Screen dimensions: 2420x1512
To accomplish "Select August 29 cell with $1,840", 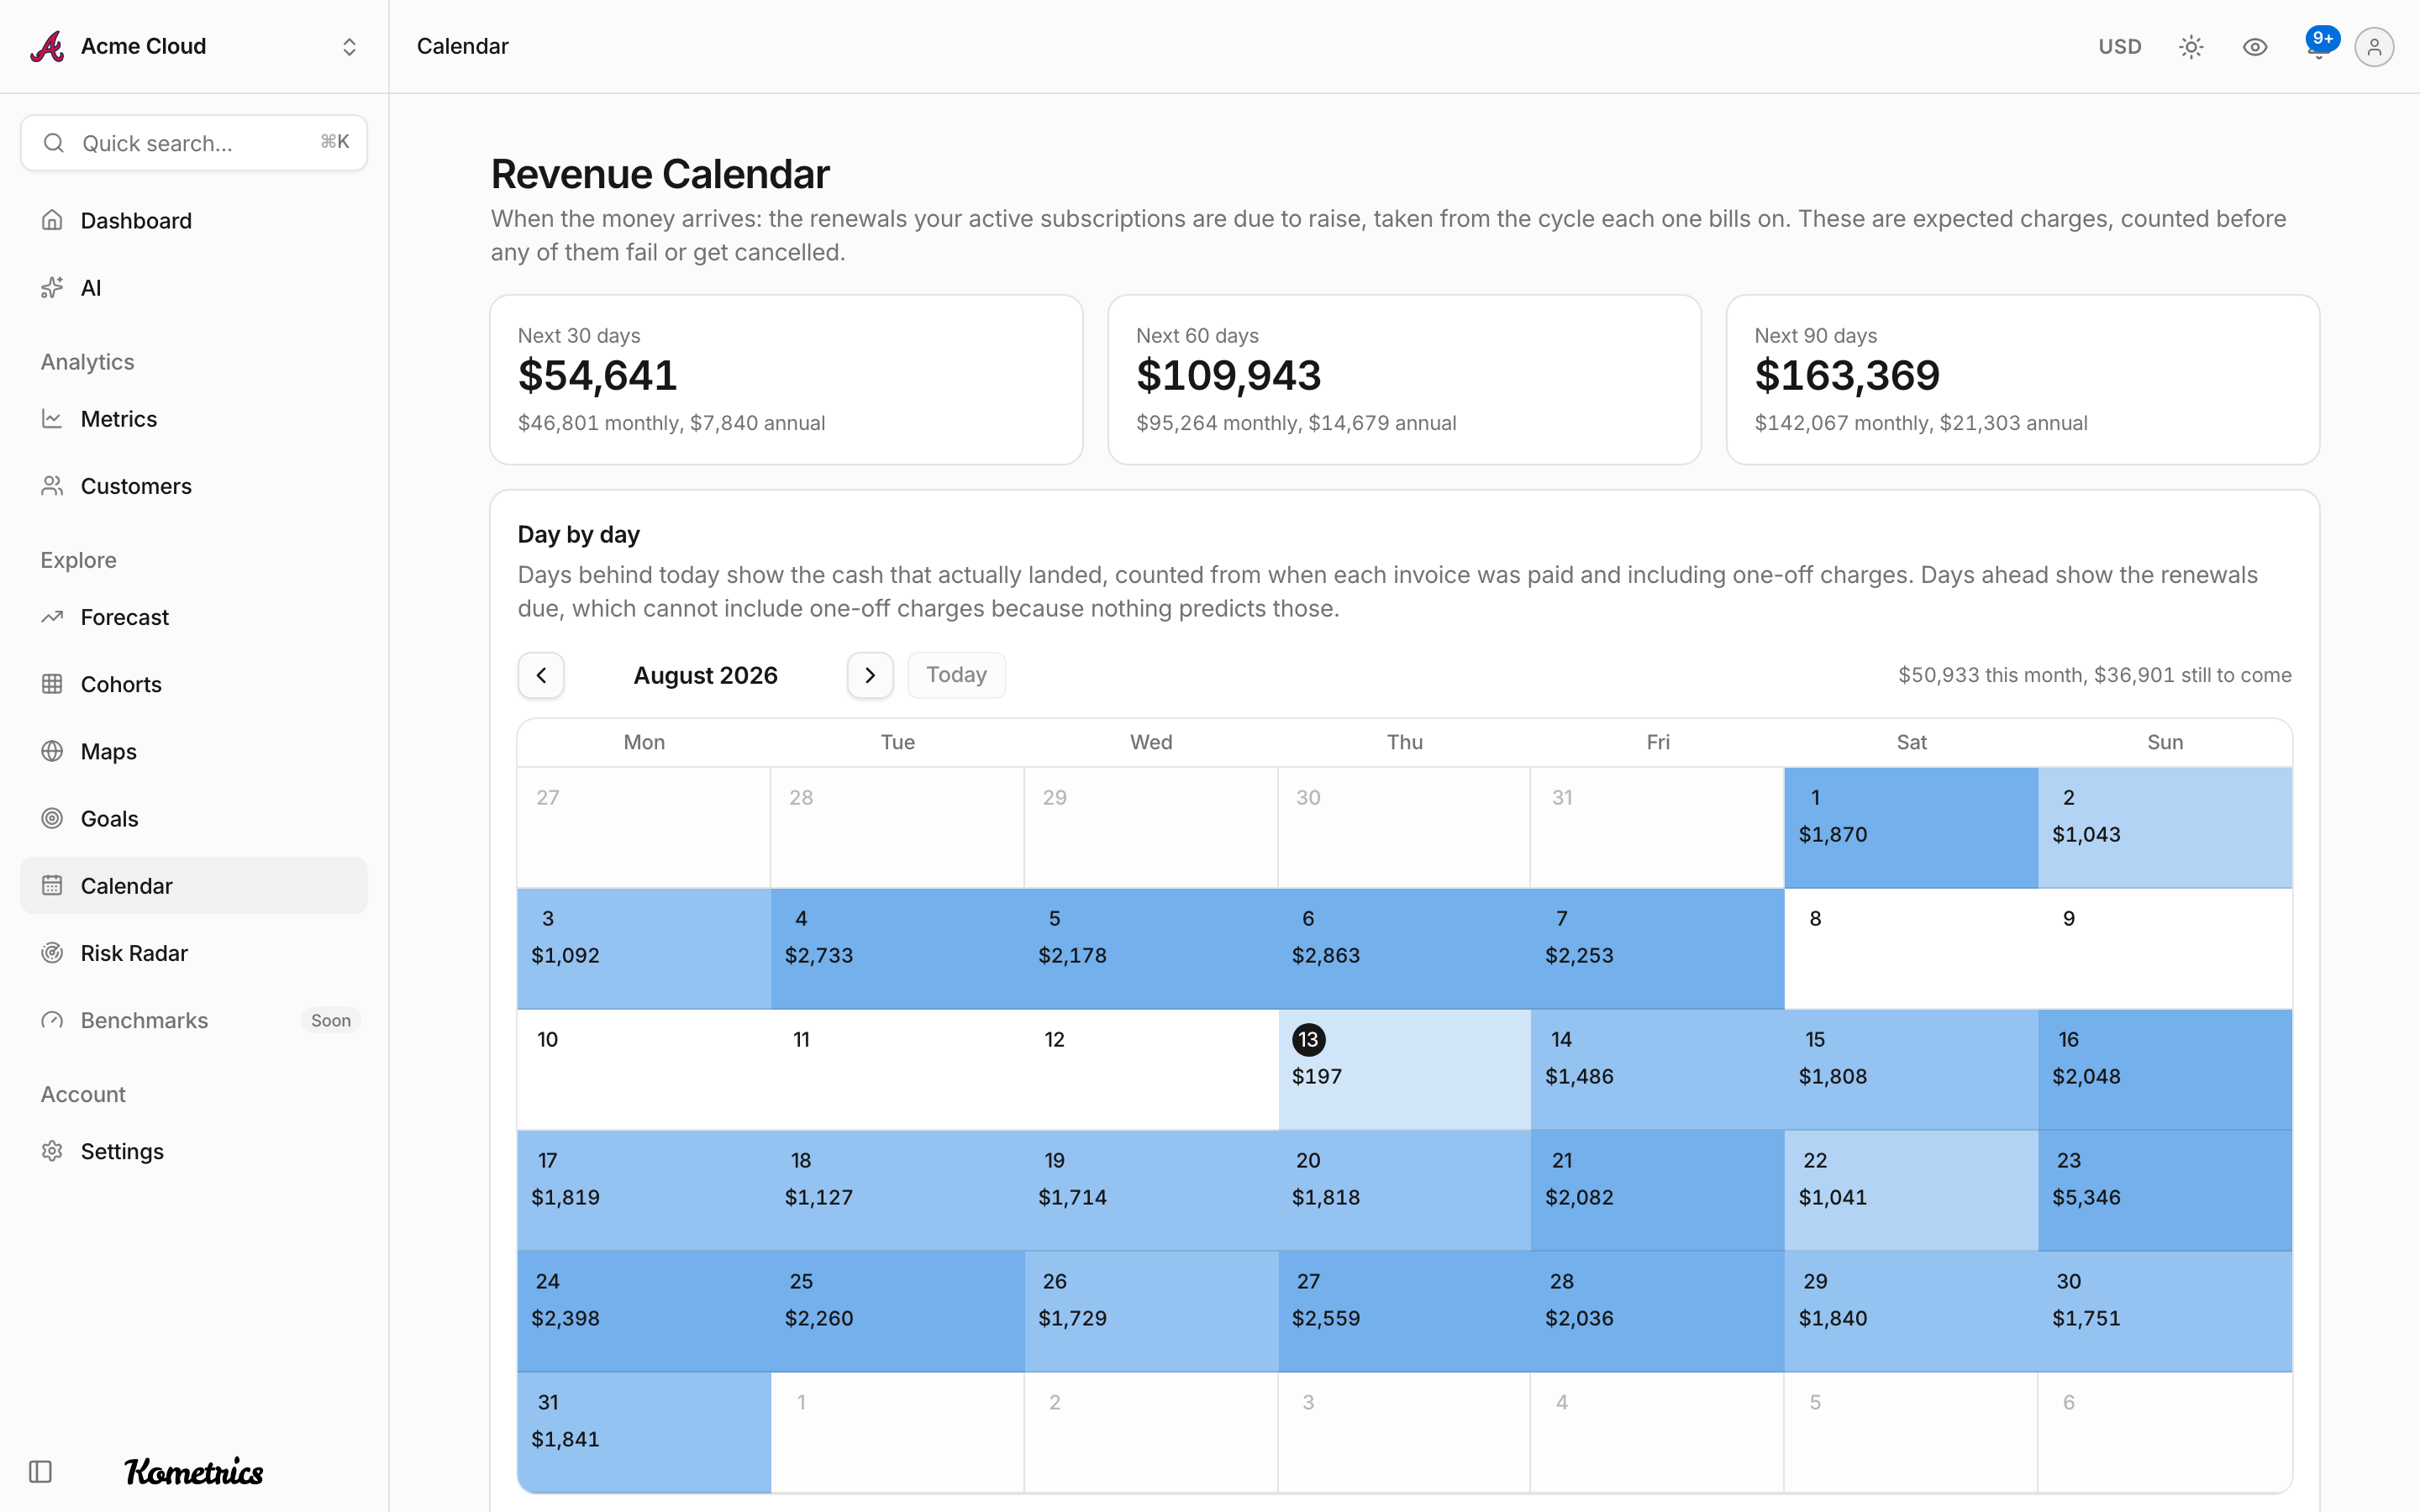I will point(1911,1312).
